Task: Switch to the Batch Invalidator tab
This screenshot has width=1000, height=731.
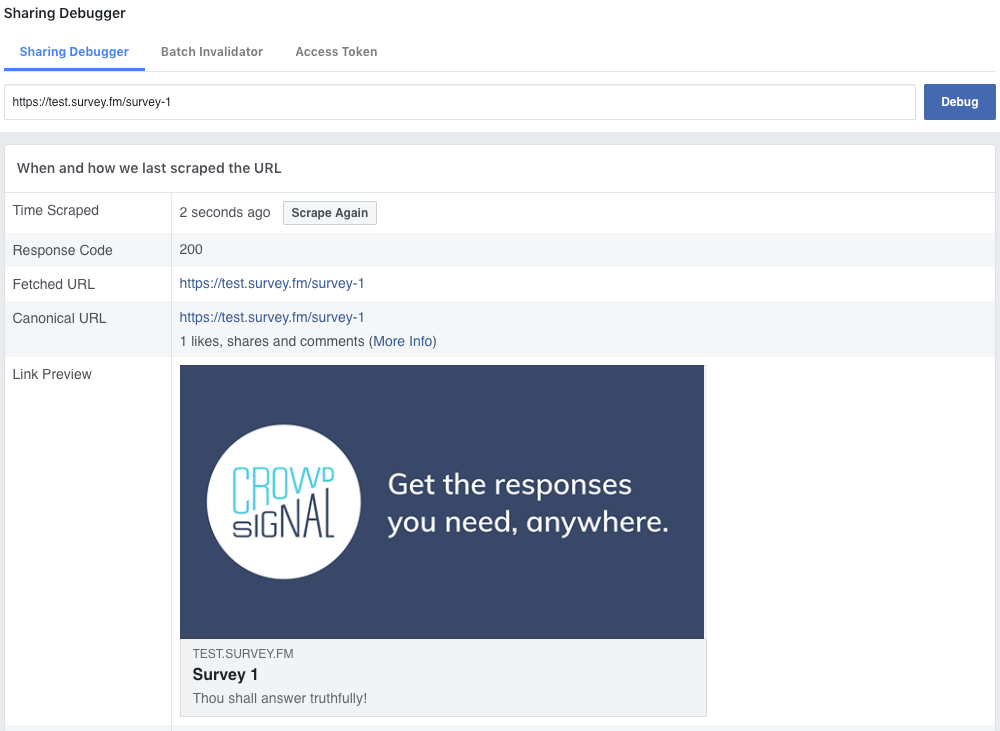Action: [211, 52]
